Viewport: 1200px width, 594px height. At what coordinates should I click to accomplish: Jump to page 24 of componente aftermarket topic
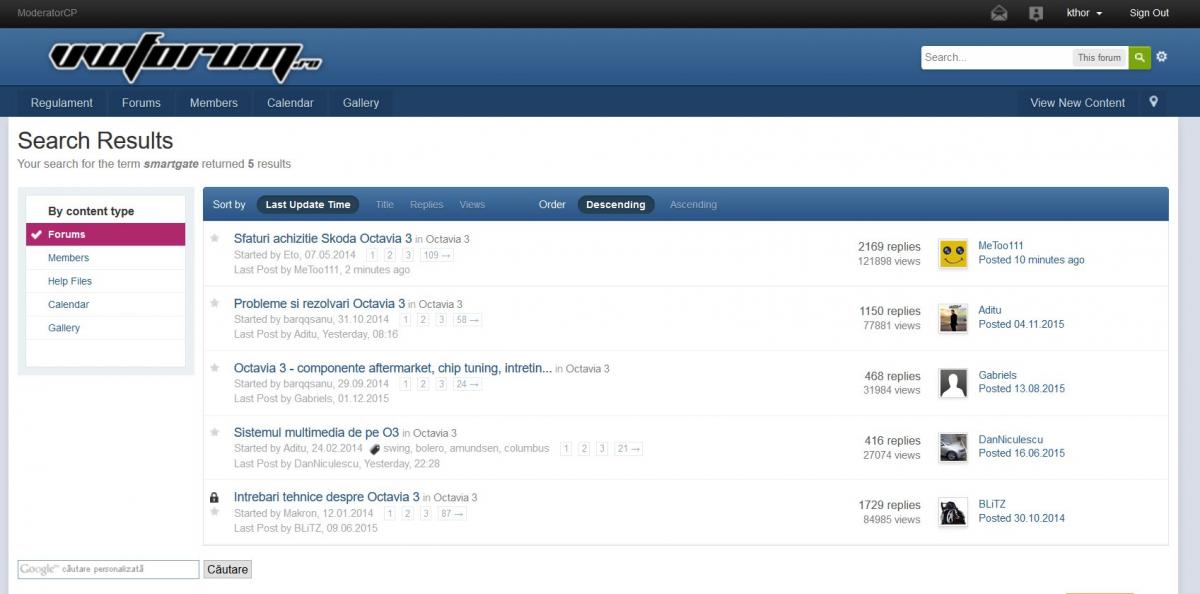coord(468,384)
